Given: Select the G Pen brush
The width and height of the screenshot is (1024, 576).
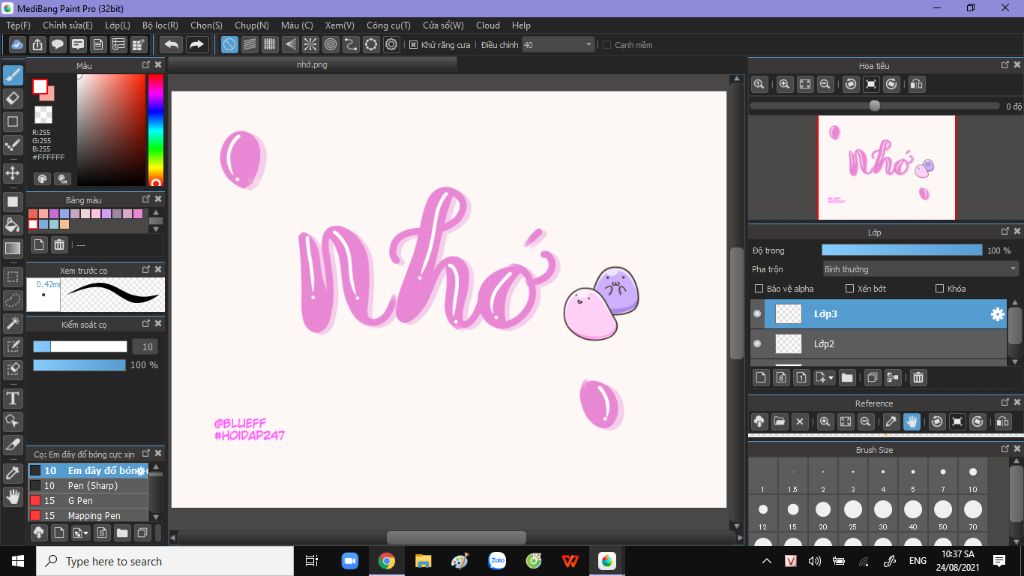Looking at the screenshot, I should pos(89,501).
